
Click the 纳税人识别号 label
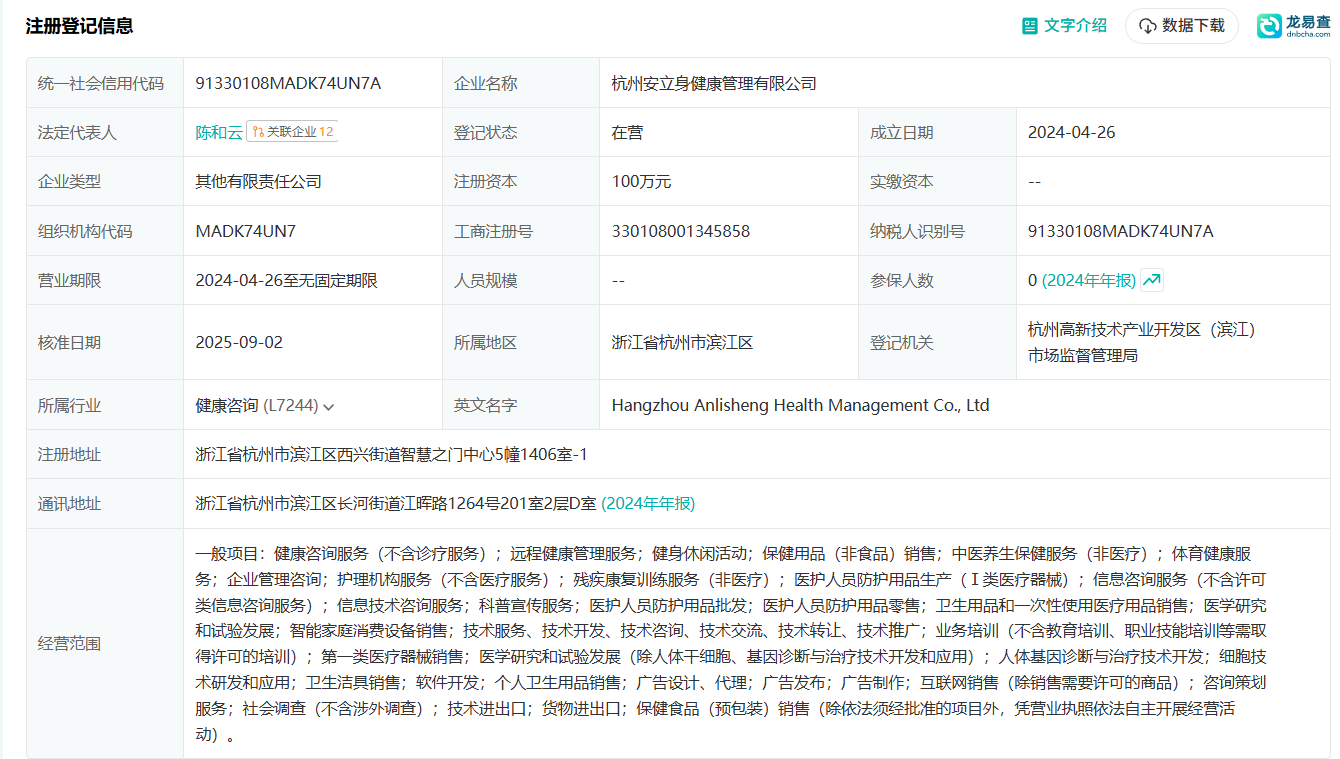pos(918,231)
